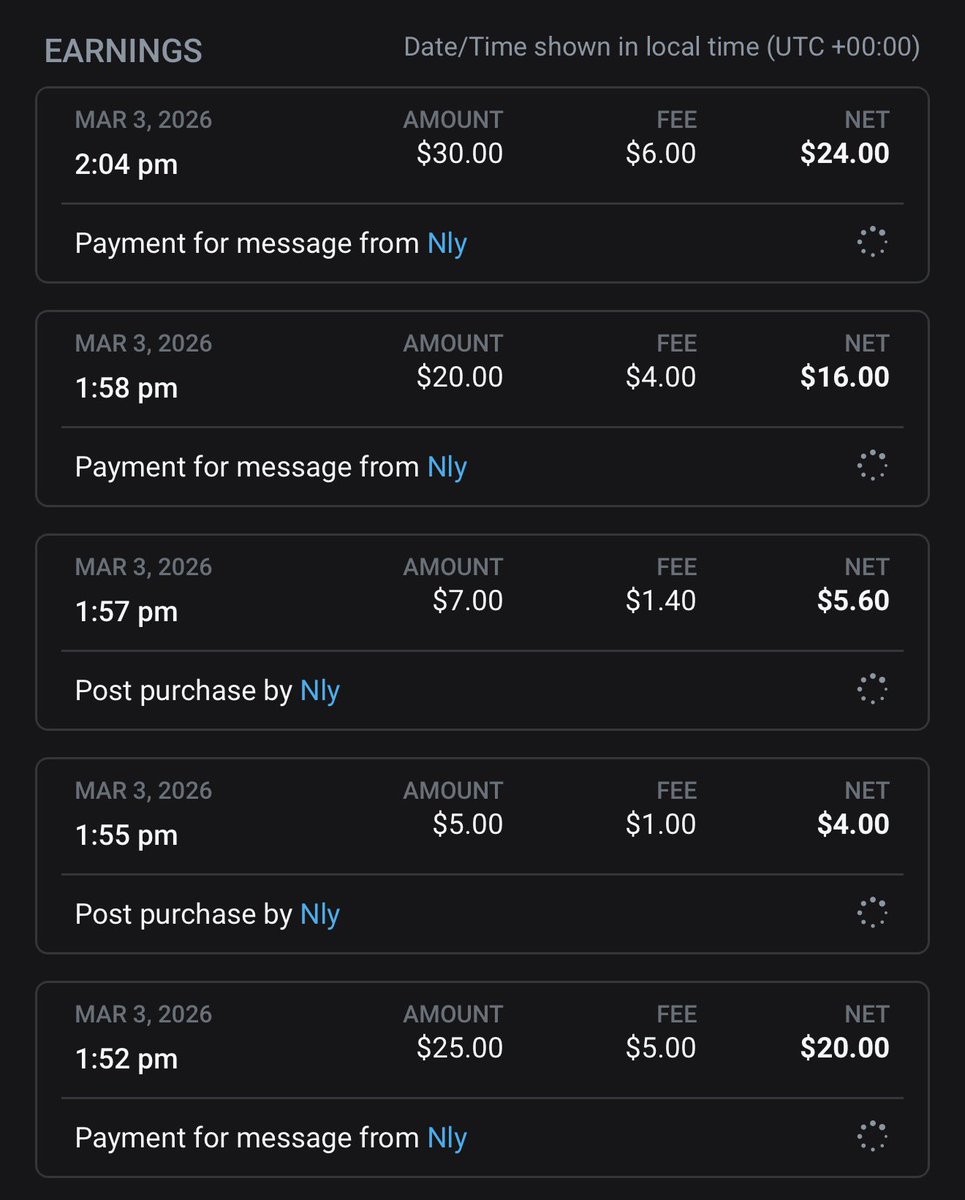The image size is (965, 1200).
Task: Click the $1.40 fee value
Action: 660,600
